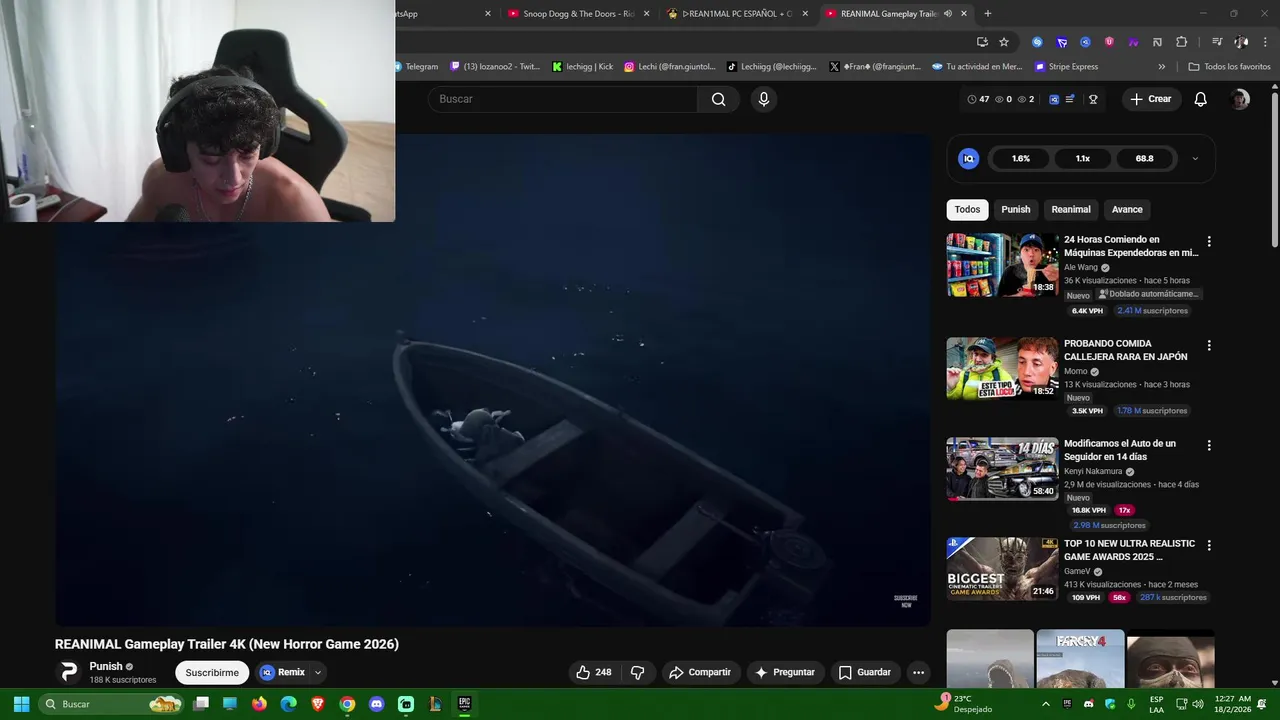This screenshot has height=720, width=1280.
Task: Open the lechigg Kick bookmark
Action: coord(583,67)
